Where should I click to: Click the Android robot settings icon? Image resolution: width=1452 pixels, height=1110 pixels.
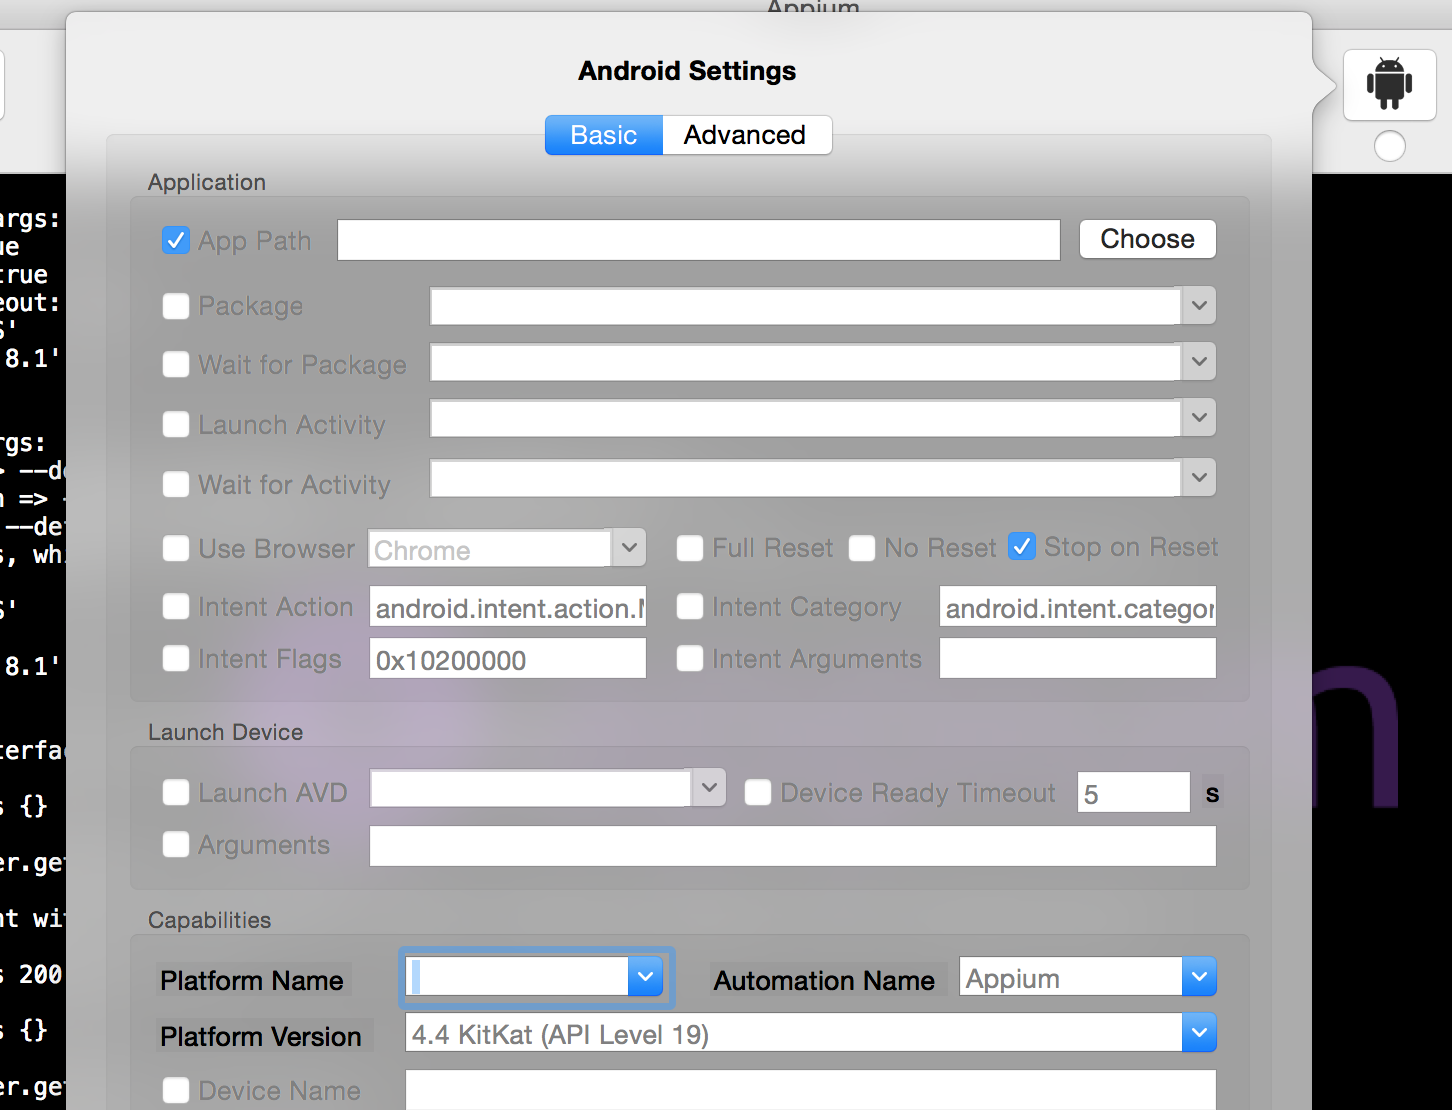click(1389, 85)
